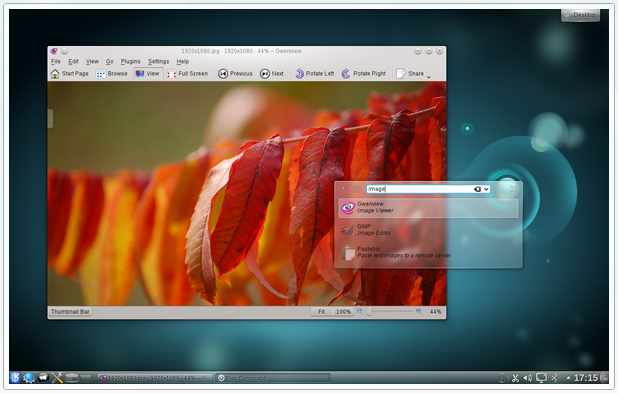Go to the Next image
The height and width of the screenshot is (394, 618).
(272, 74)
